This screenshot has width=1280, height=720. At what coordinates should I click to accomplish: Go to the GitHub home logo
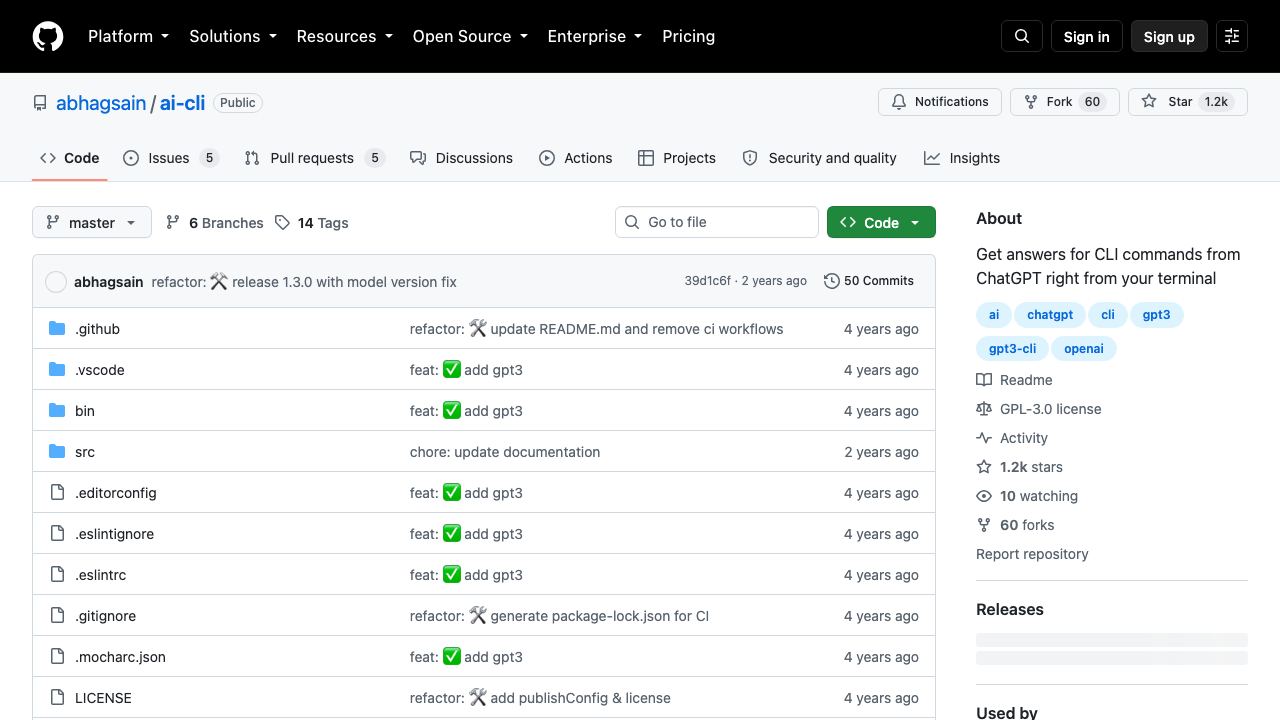click(48, 36)
